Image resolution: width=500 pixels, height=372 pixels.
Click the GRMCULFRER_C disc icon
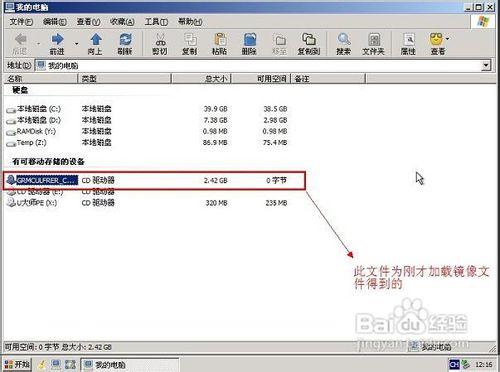pos(11,180)
